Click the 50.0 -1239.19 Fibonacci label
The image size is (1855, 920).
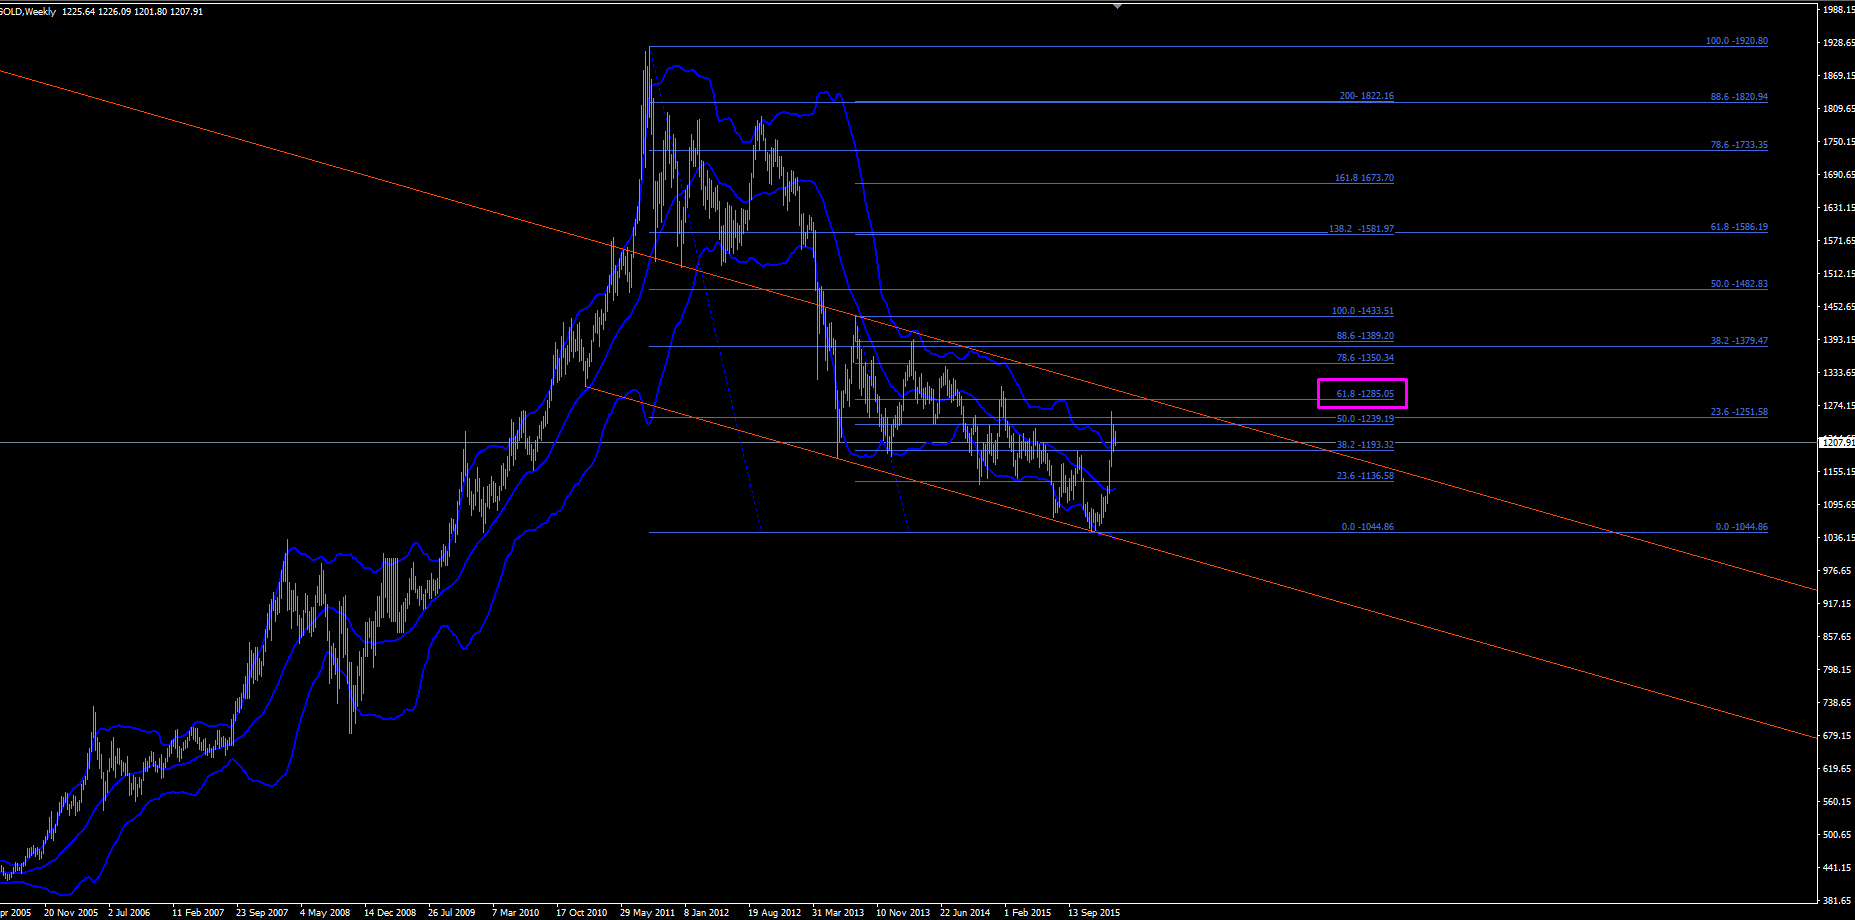coord(1365,419)
